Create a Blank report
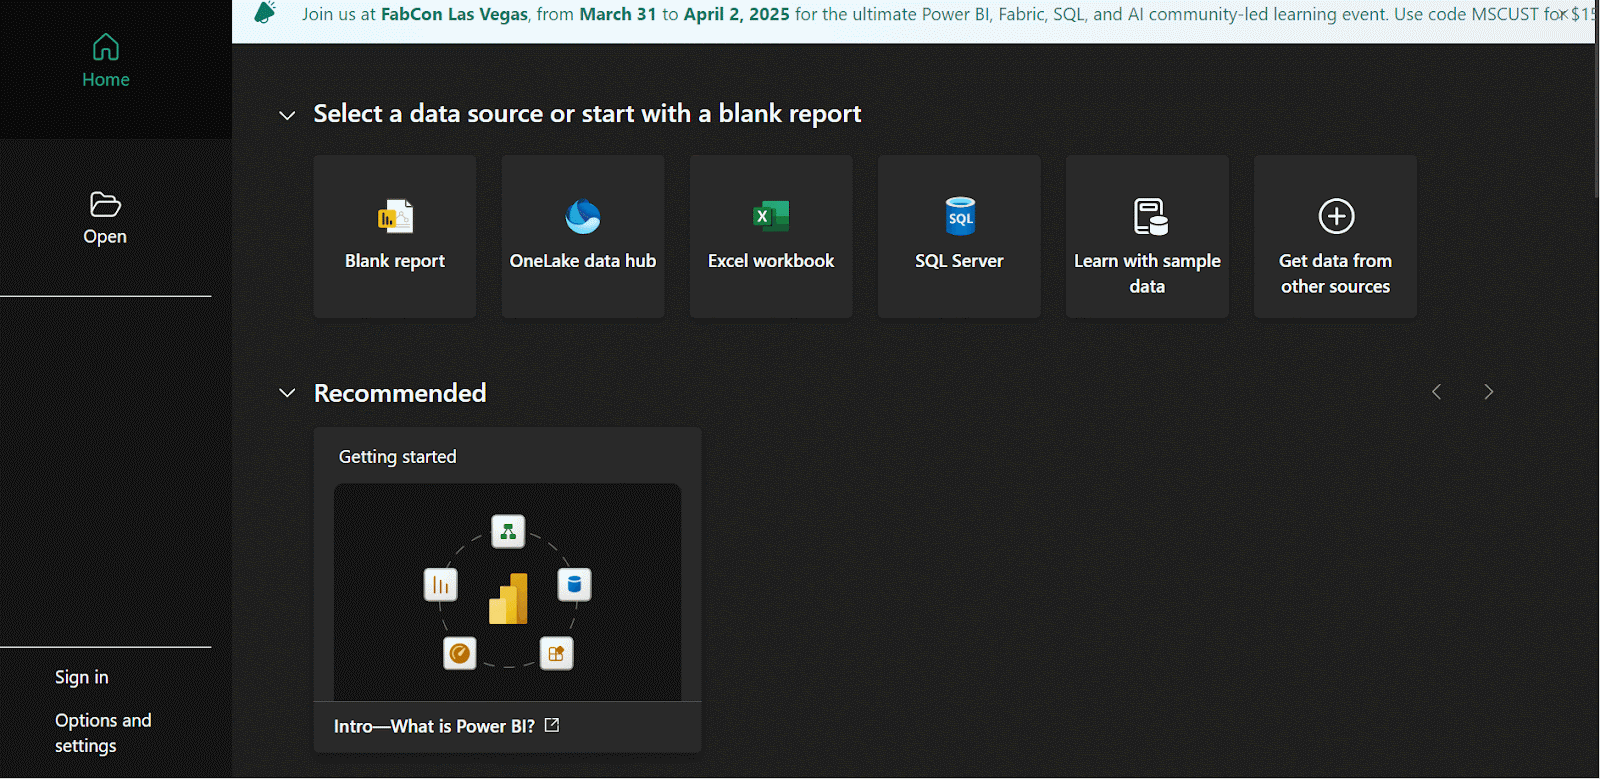Image resolution: width=1600 pixels, height=779 pixels. coord(395,236)
